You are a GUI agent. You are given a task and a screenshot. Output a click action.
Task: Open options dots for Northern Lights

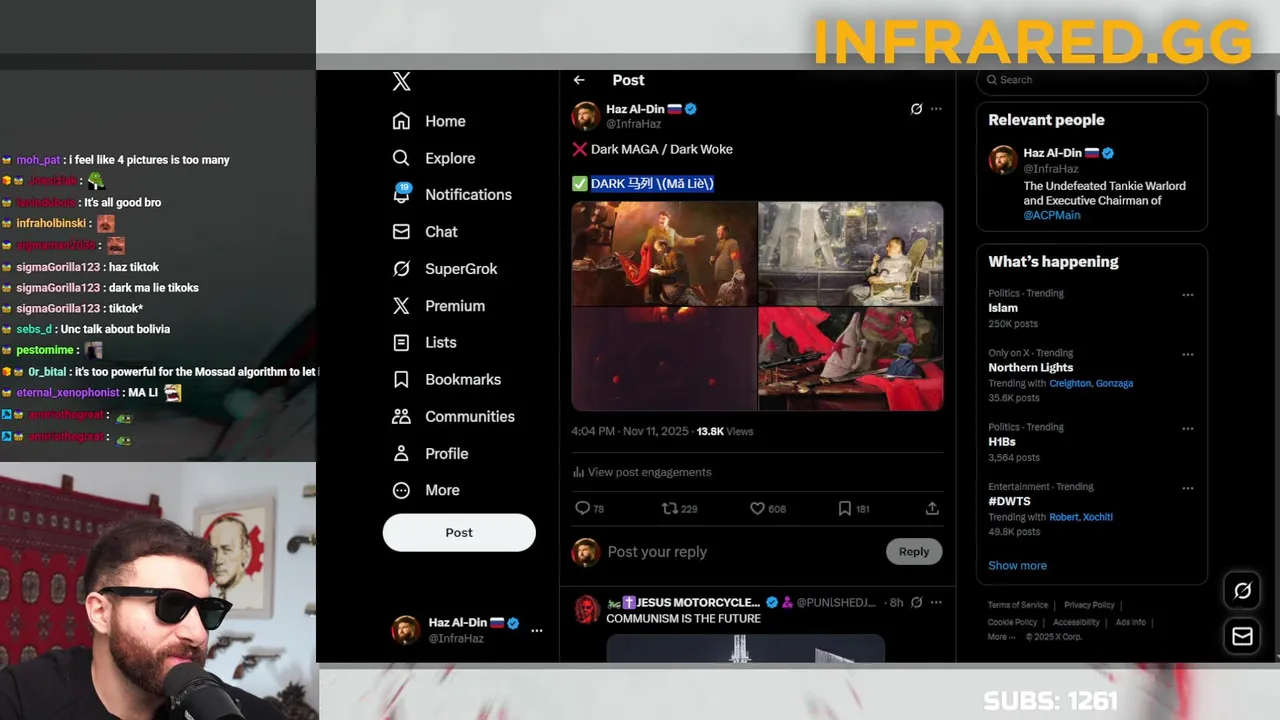point(1188,355)
